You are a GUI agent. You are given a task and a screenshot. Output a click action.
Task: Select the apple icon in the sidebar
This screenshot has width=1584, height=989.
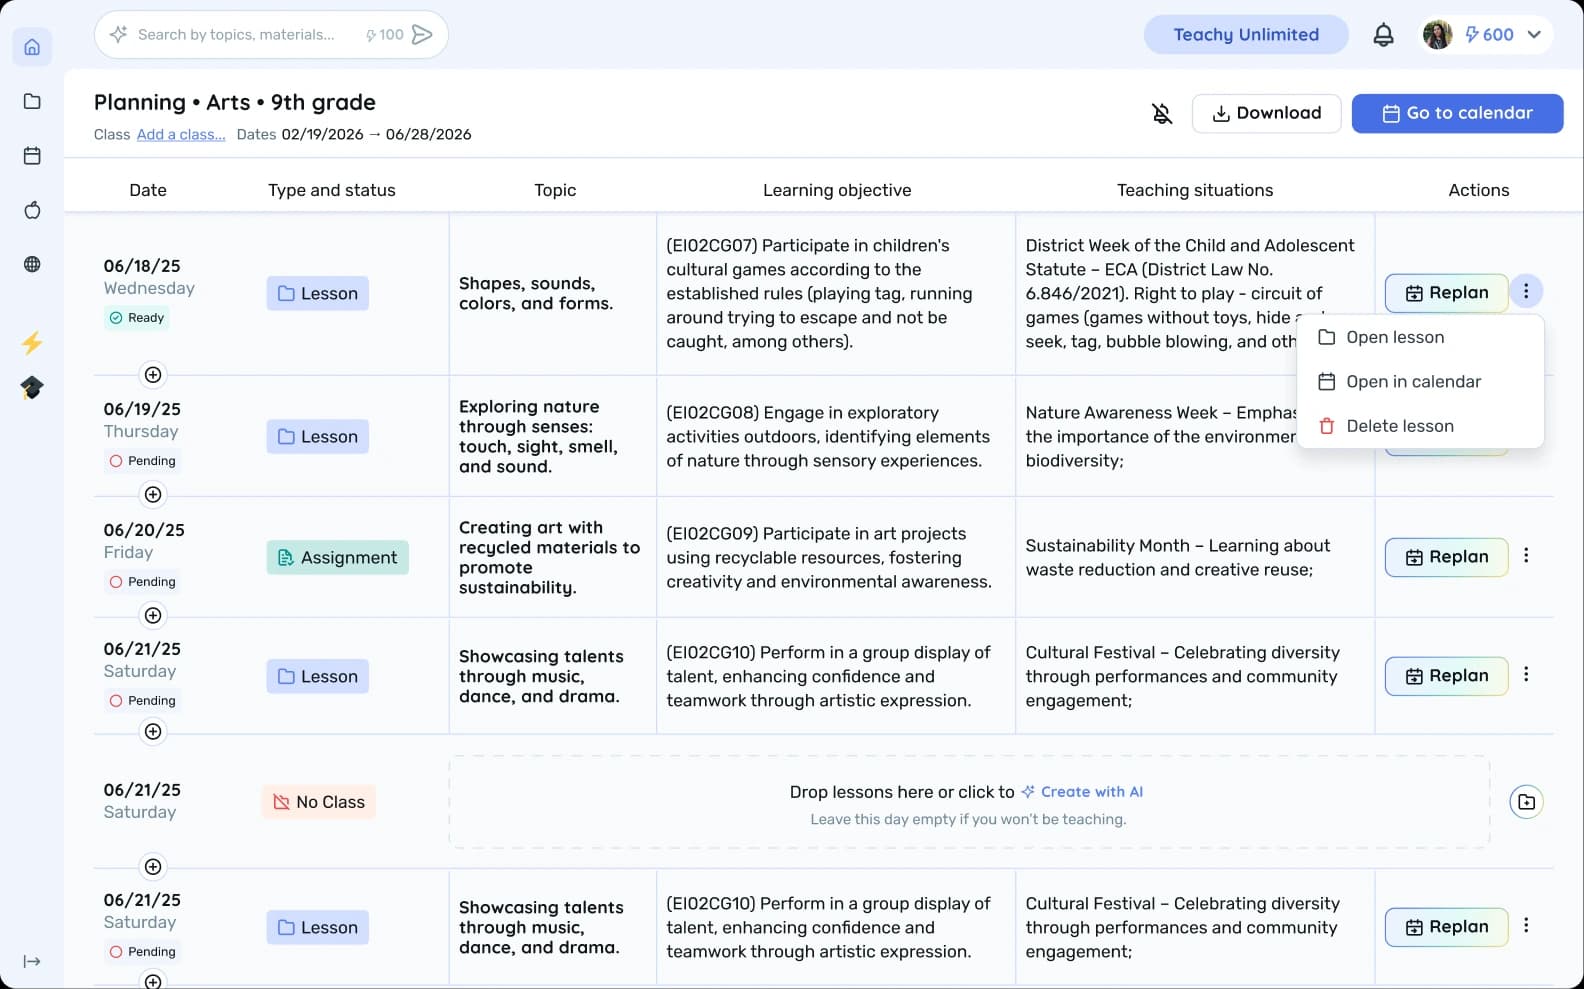click(32, 210)
